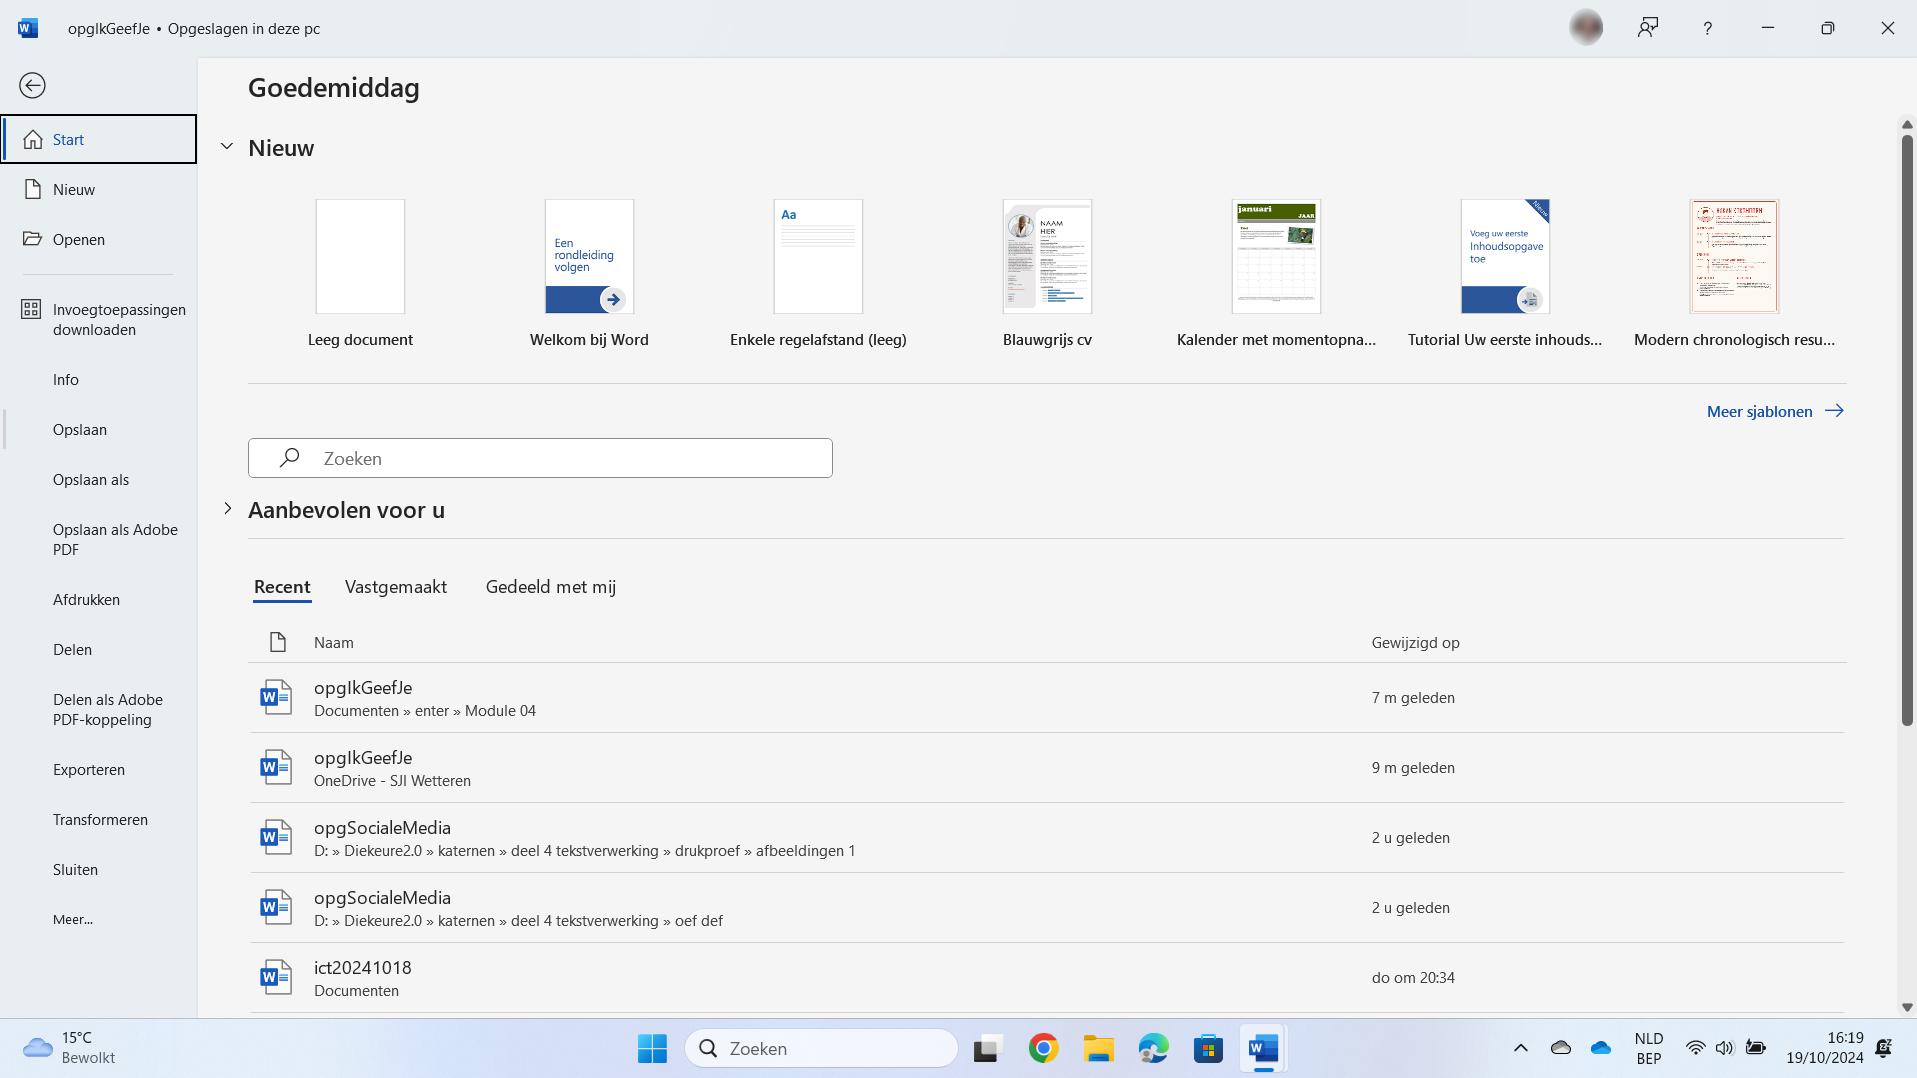Open File Explorer from the taskbar
The height and width of the screenshot is (1078, 1917).
tap(1099, 1049)
